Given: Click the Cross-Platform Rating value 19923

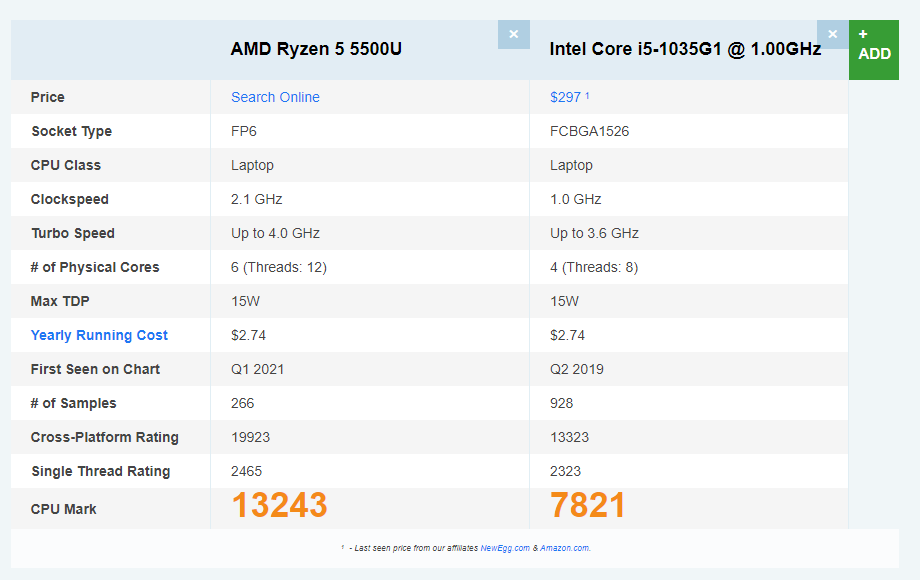Looking at the screenshot, I should [x=250, y=437].
